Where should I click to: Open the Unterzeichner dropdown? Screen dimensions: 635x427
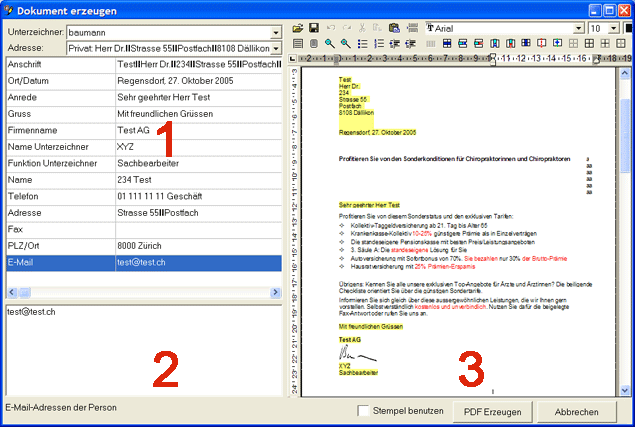[275, 32]
